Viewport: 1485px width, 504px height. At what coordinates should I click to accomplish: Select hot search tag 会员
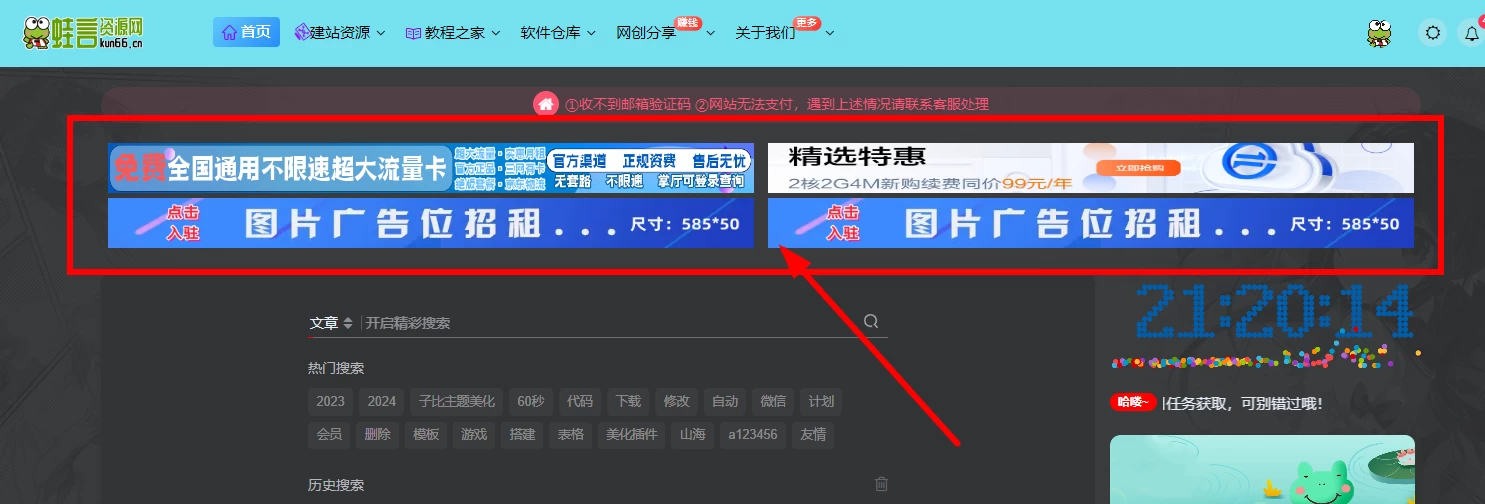pyautogui.click(x=329, y=435)
